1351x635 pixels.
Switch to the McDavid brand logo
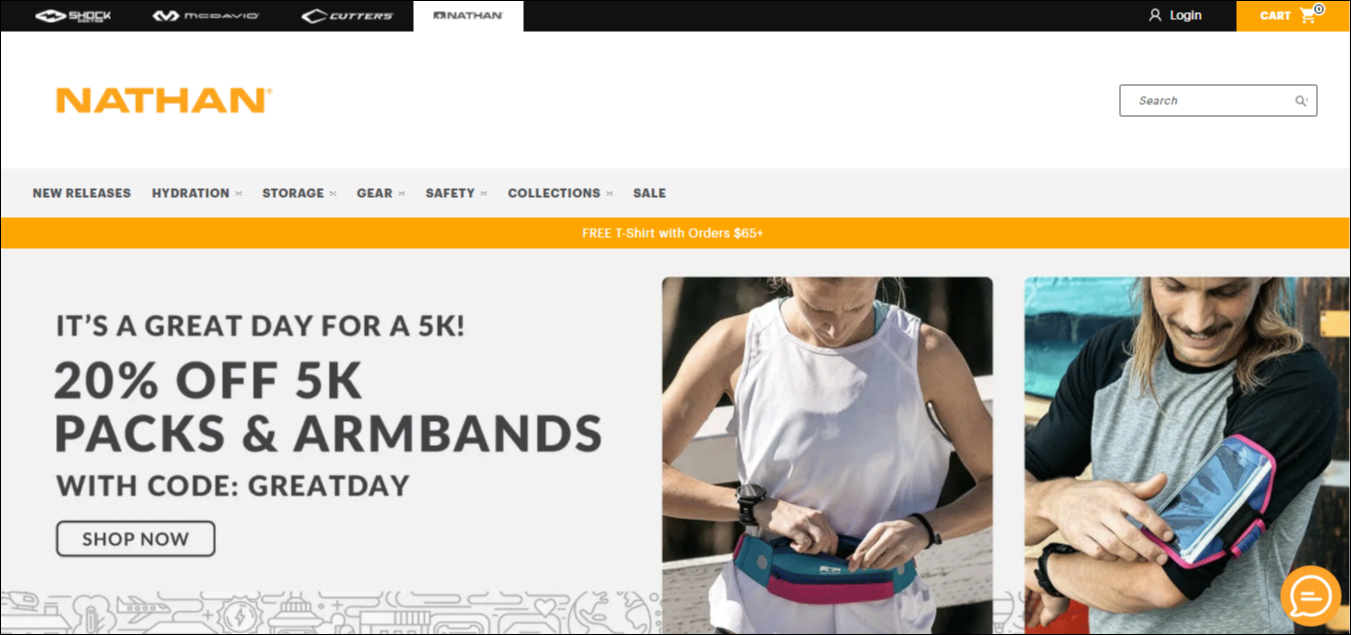click(x=205, y=16)
